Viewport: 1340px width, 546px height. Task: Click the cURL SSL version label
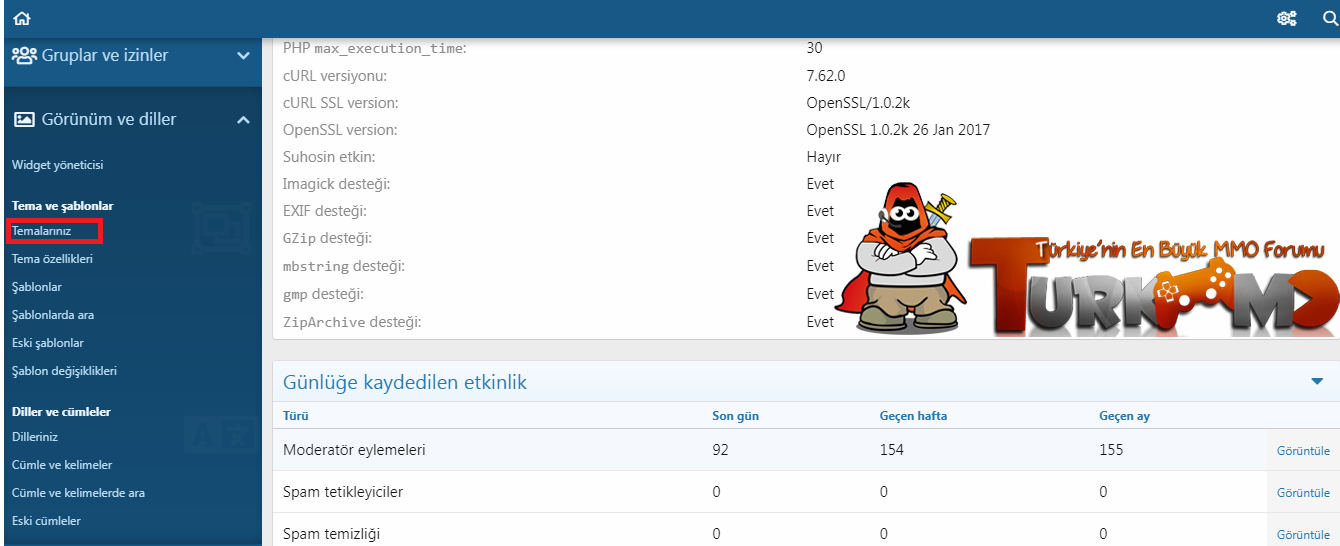pyautogui.click(x=340, y=102)
